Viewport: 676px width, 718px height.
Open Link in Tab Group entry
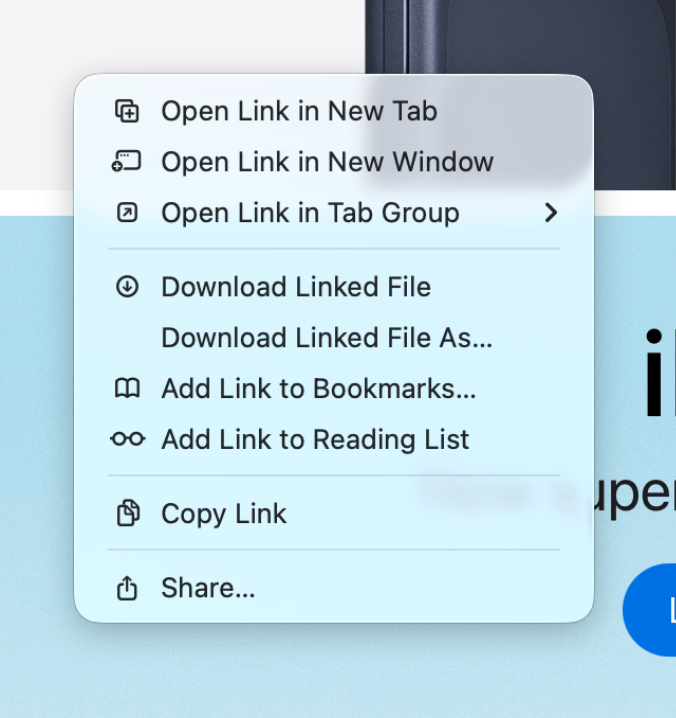coord(334,212)
